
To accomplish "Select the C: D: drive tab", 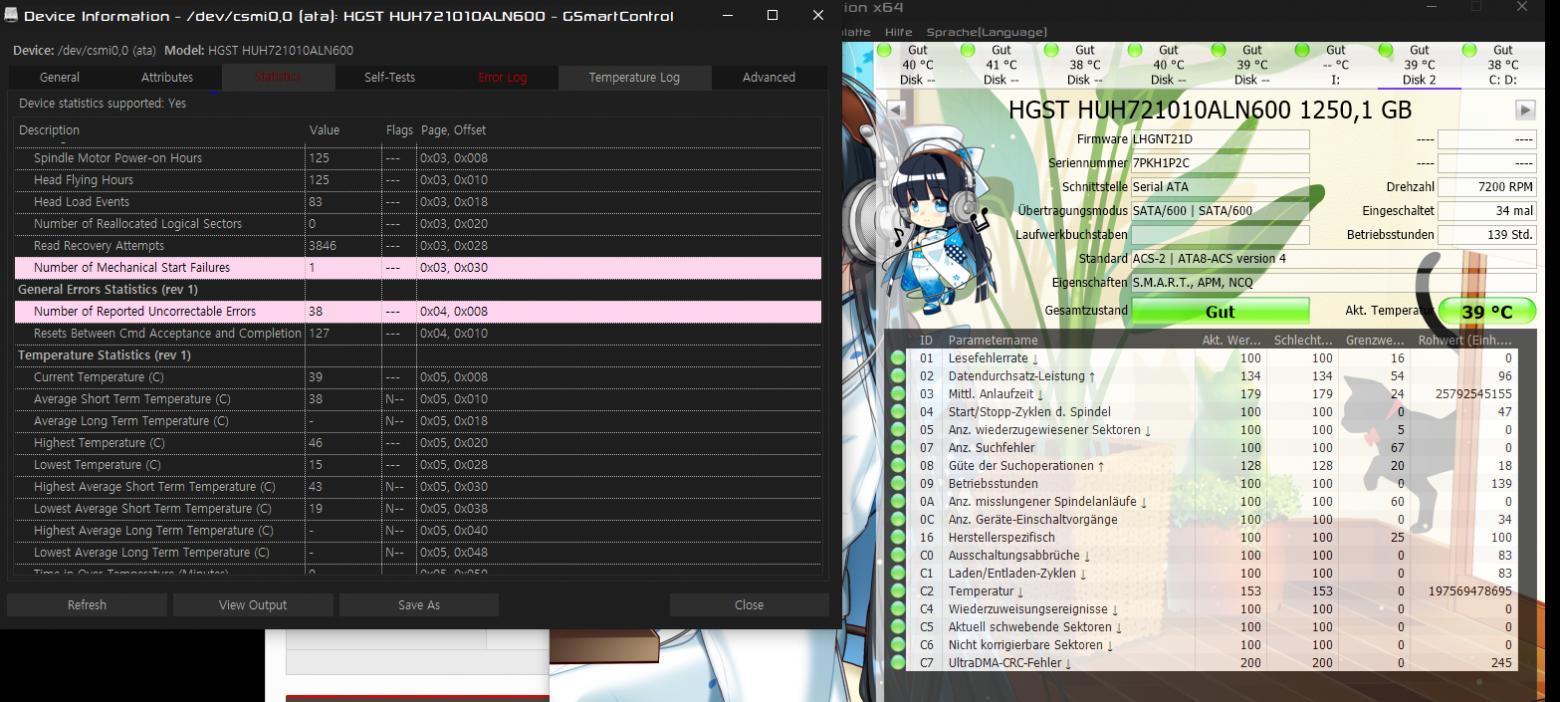I will pos(1502,64).
